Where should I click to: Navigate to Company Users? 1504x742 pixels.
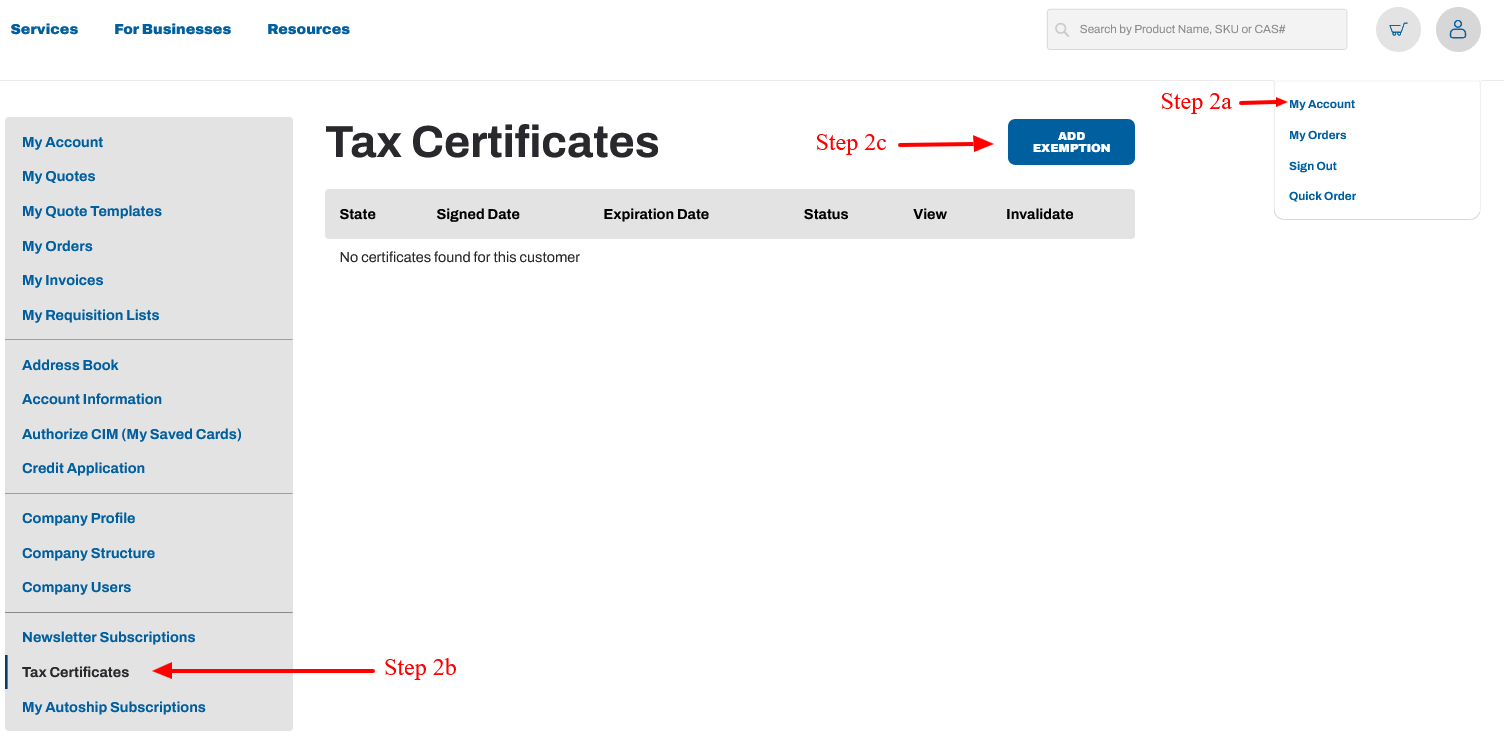pos(76,587)
